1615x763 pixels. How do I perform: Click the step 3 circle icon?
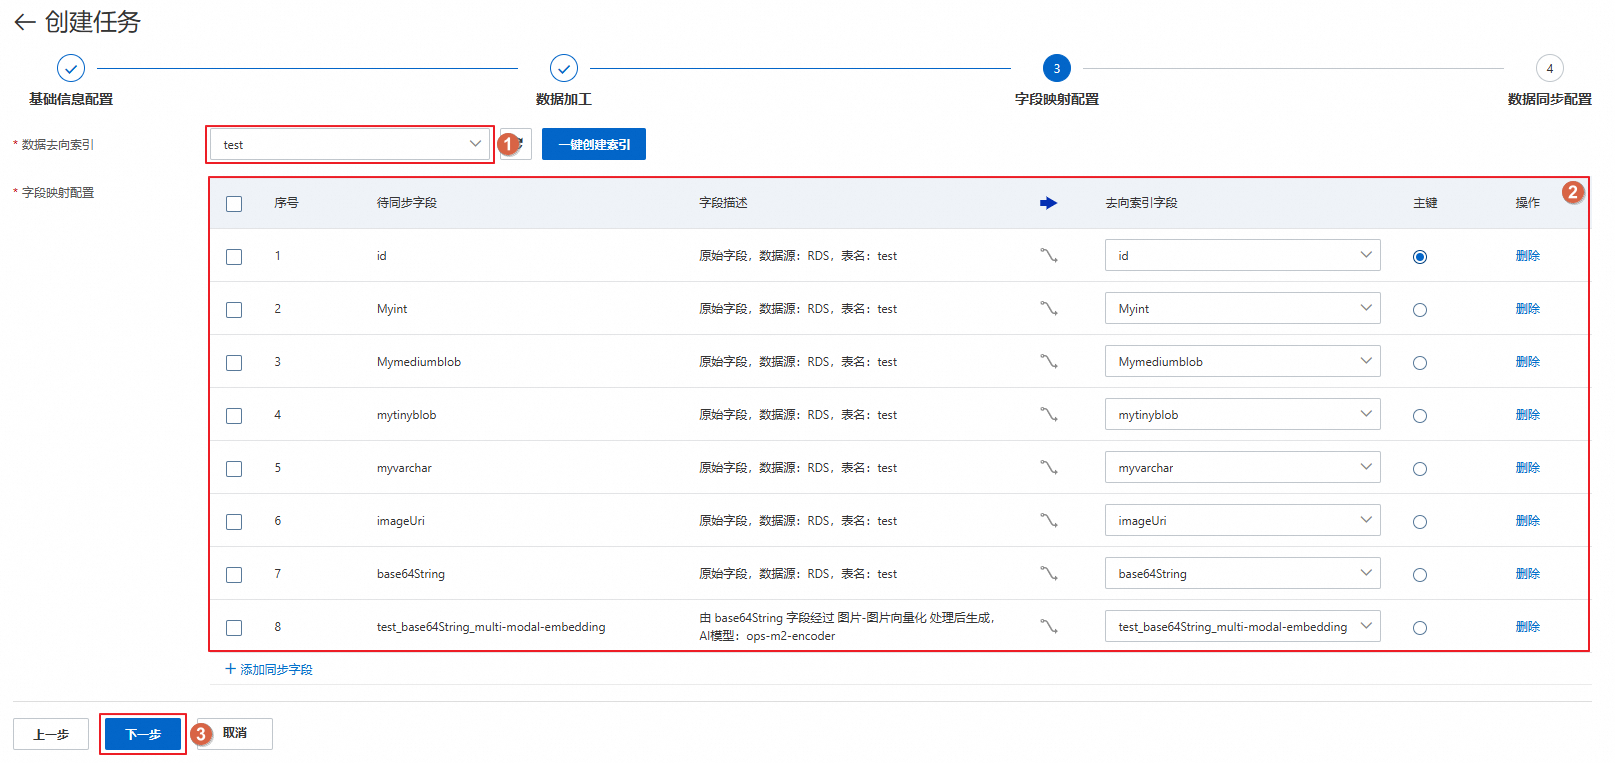coord(1057,68)
